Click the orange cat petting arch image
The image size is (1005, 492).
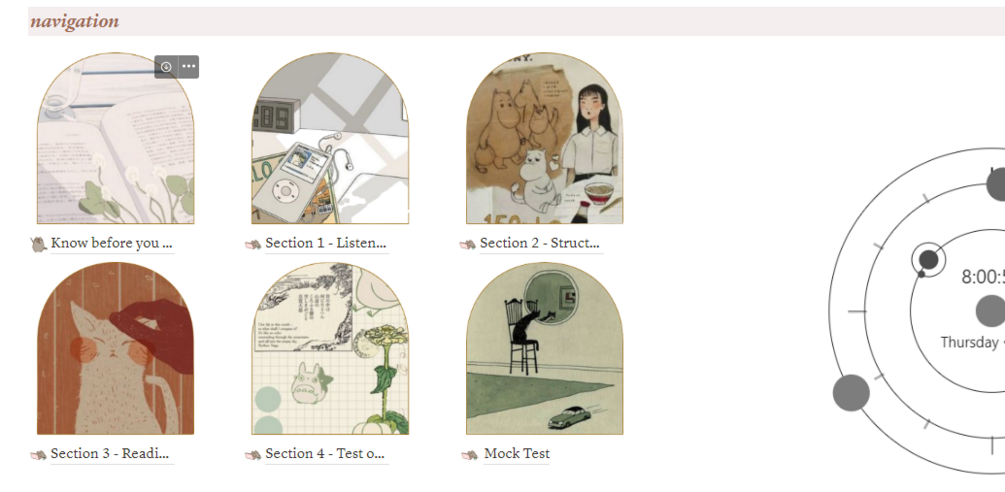pos(115,348)
